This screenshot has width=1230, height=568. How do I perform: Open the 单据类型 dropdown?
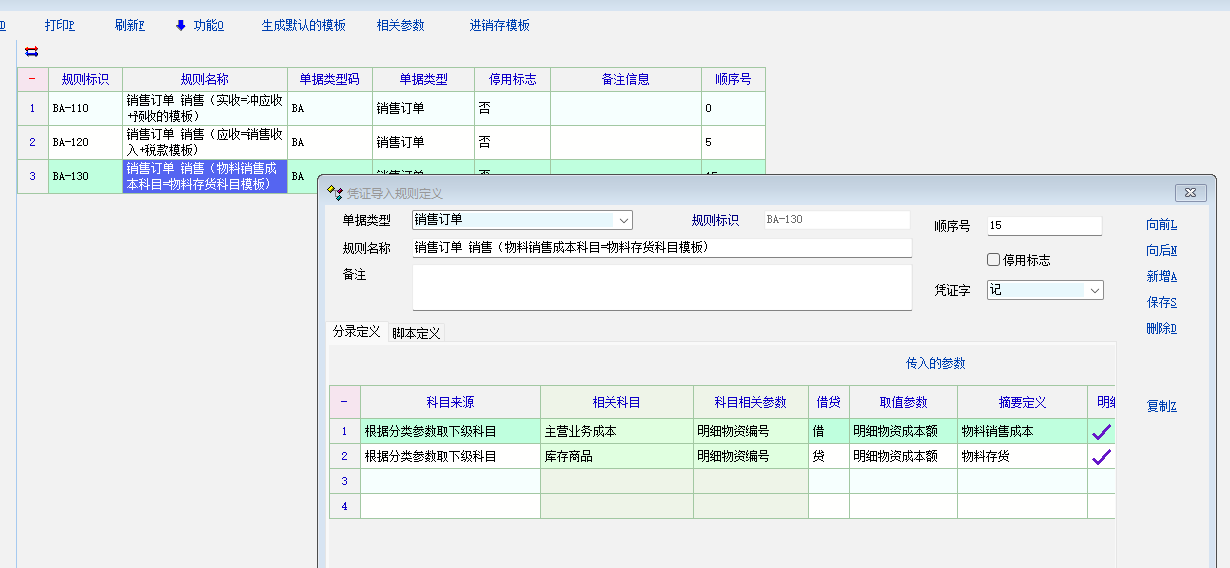pos(624,220)
